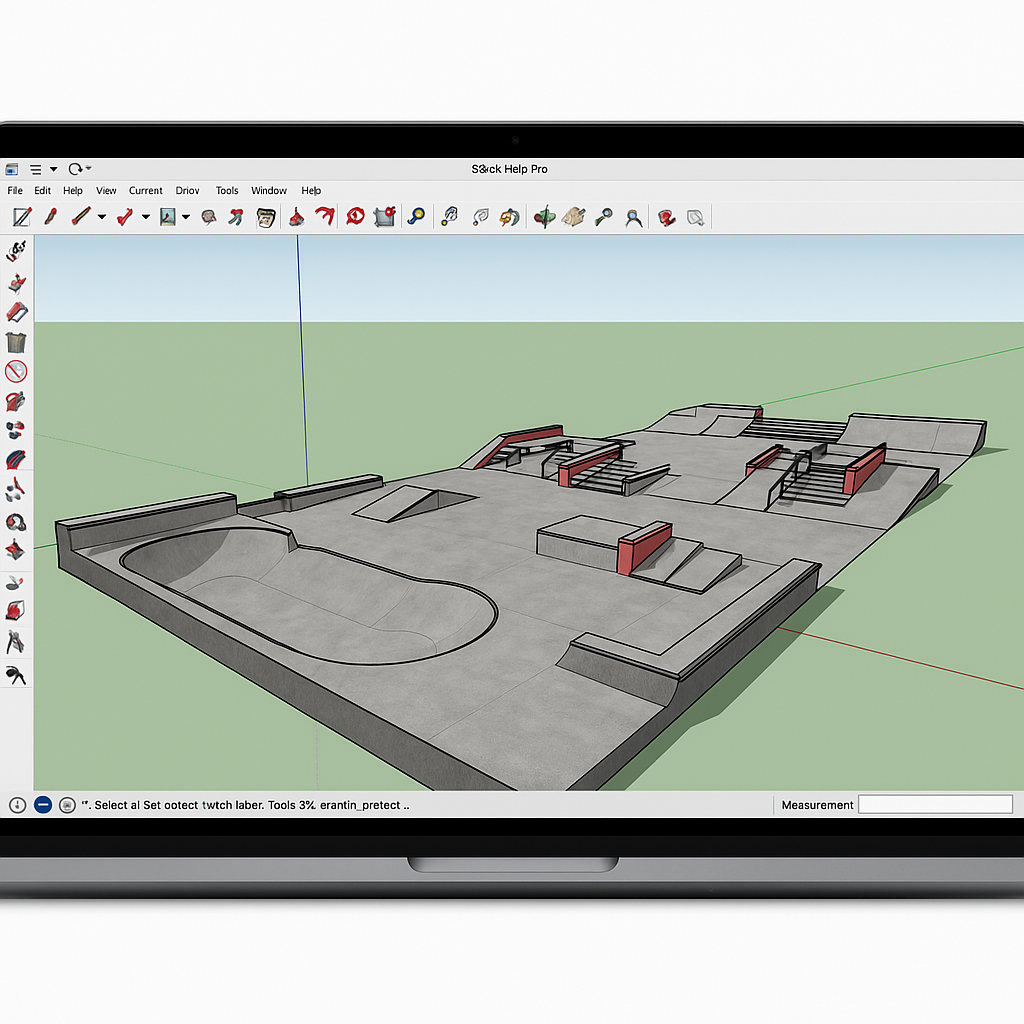1024x1024 pixels.
Task: Open the Help menu next to Edit
Action: point(72,191)
